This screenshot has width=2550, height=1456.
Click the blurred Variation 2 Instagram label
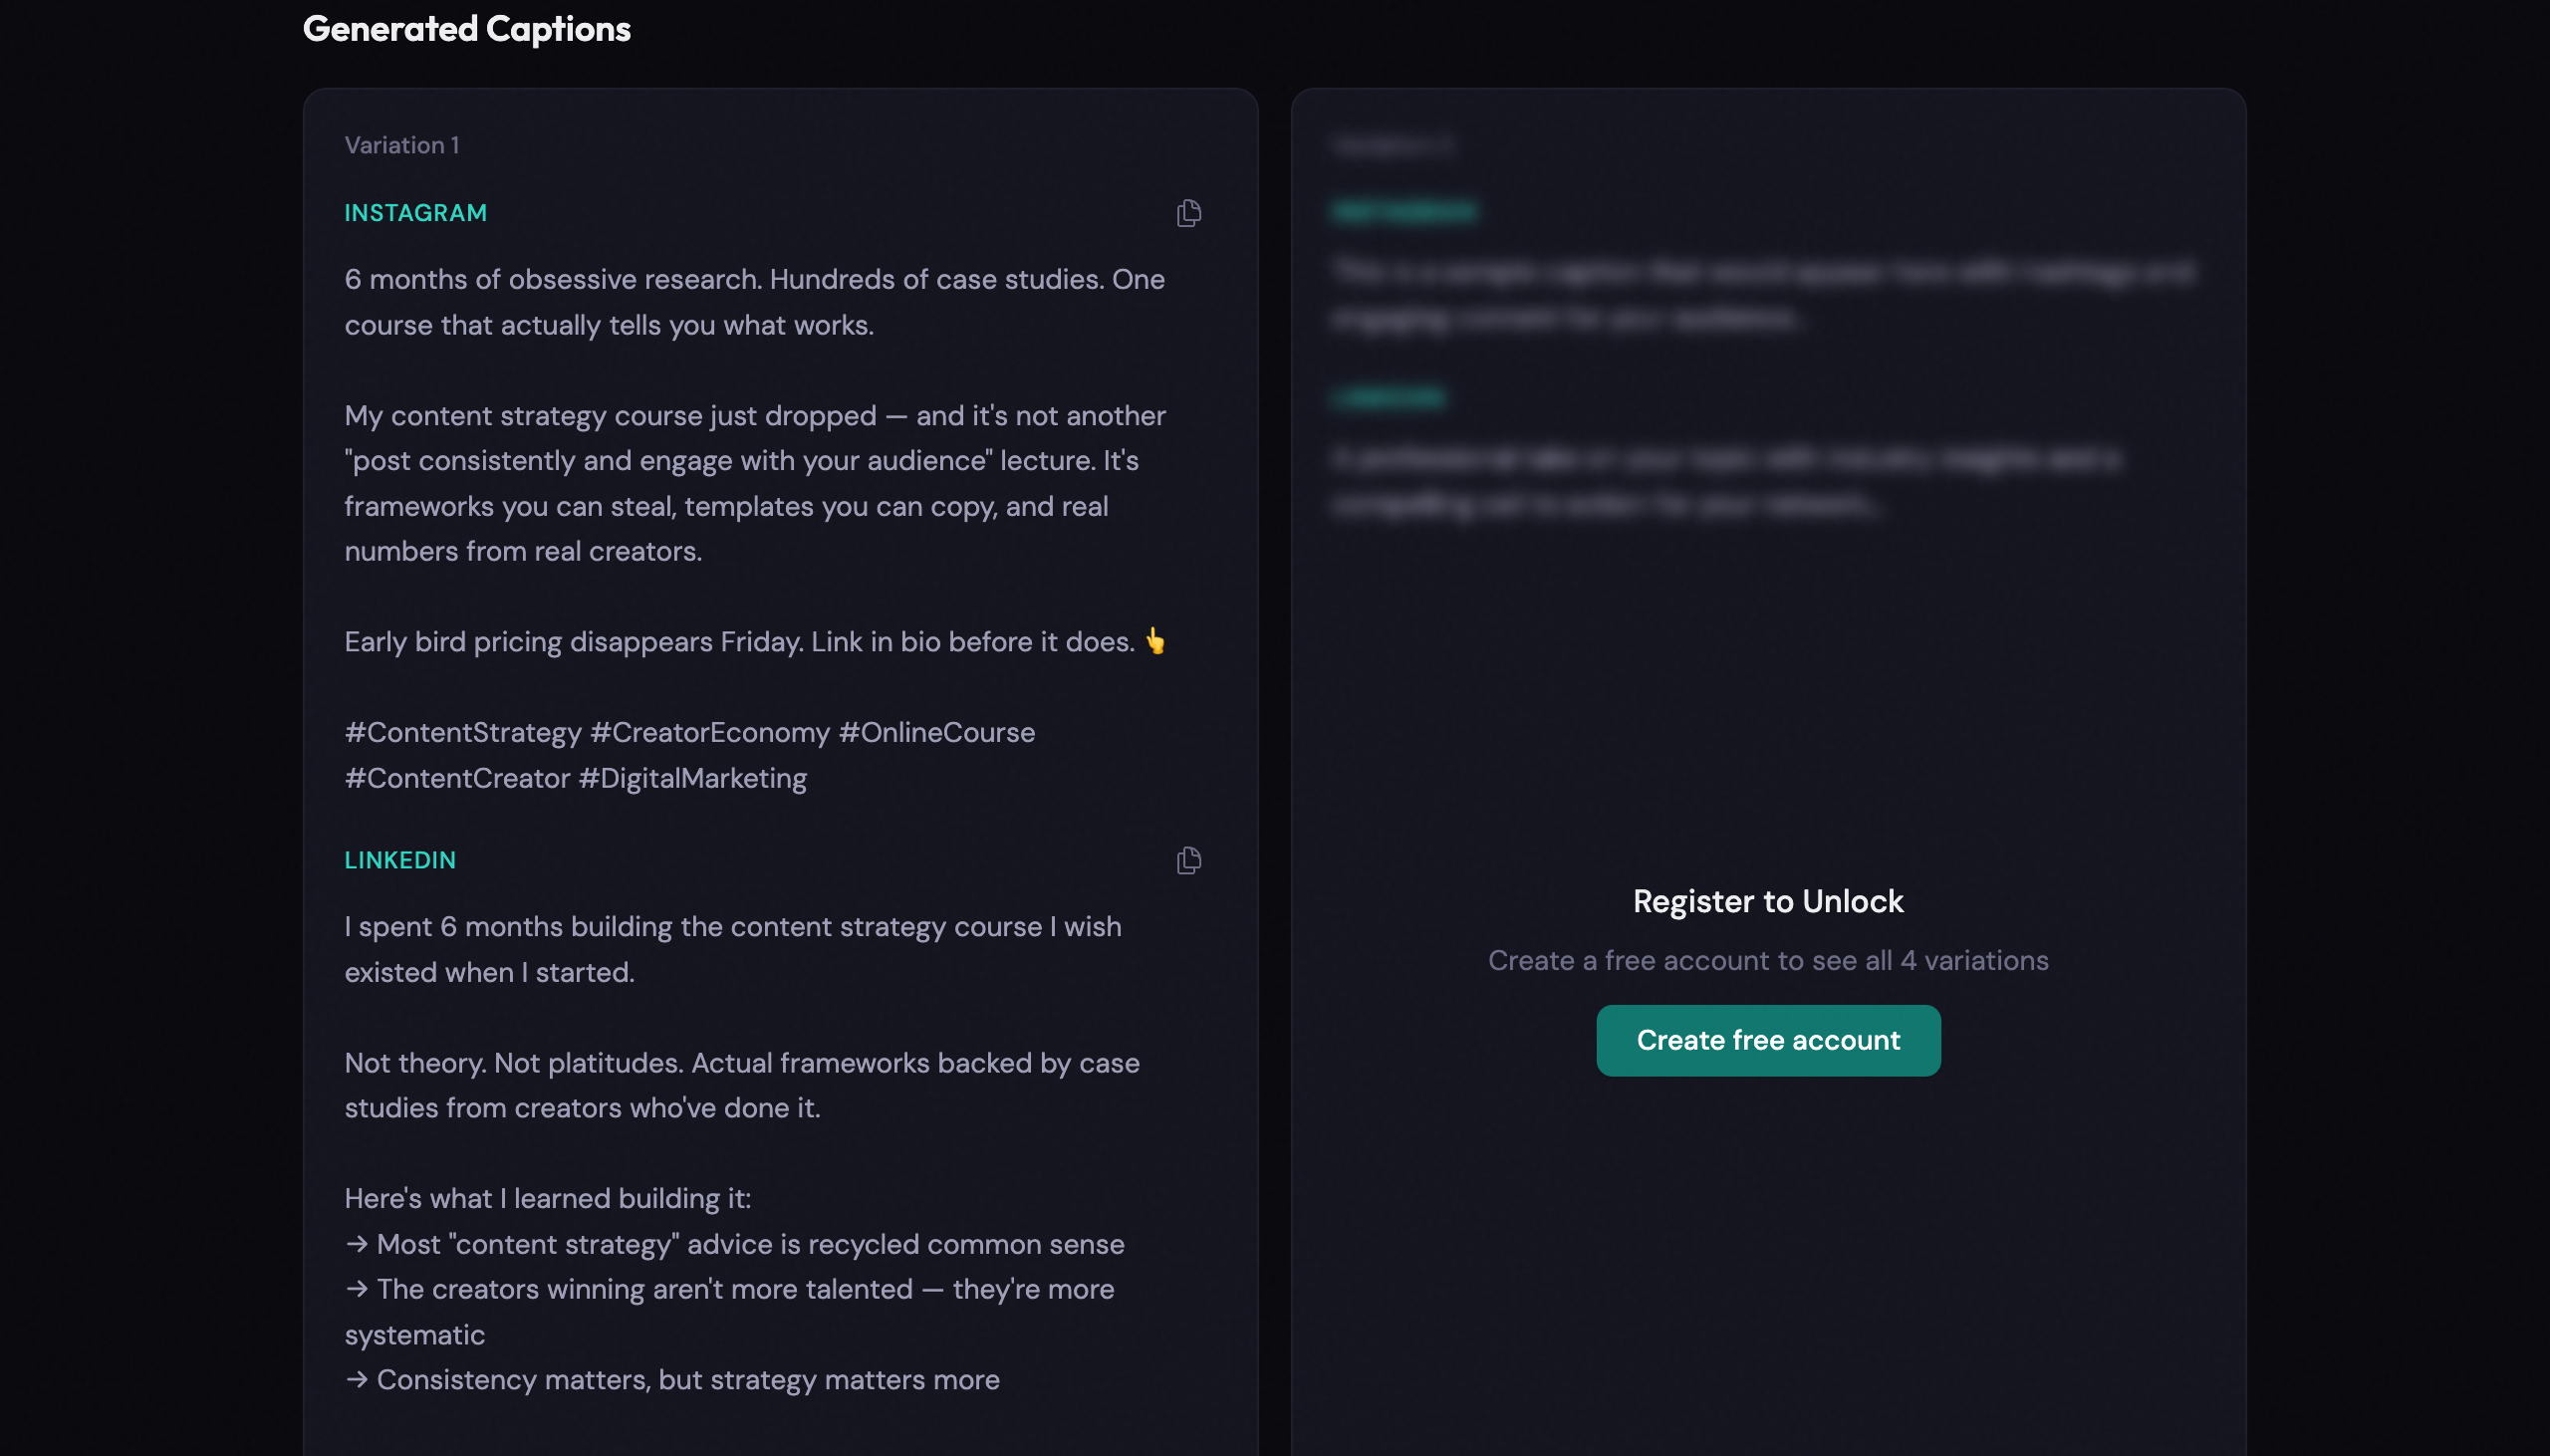point(1403,211)
